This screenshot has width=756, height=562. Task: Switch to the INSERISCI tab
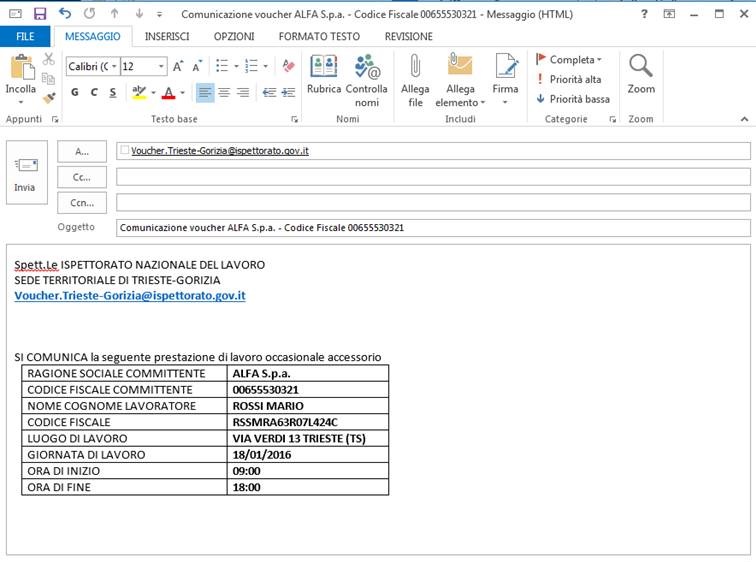point(167,37)
